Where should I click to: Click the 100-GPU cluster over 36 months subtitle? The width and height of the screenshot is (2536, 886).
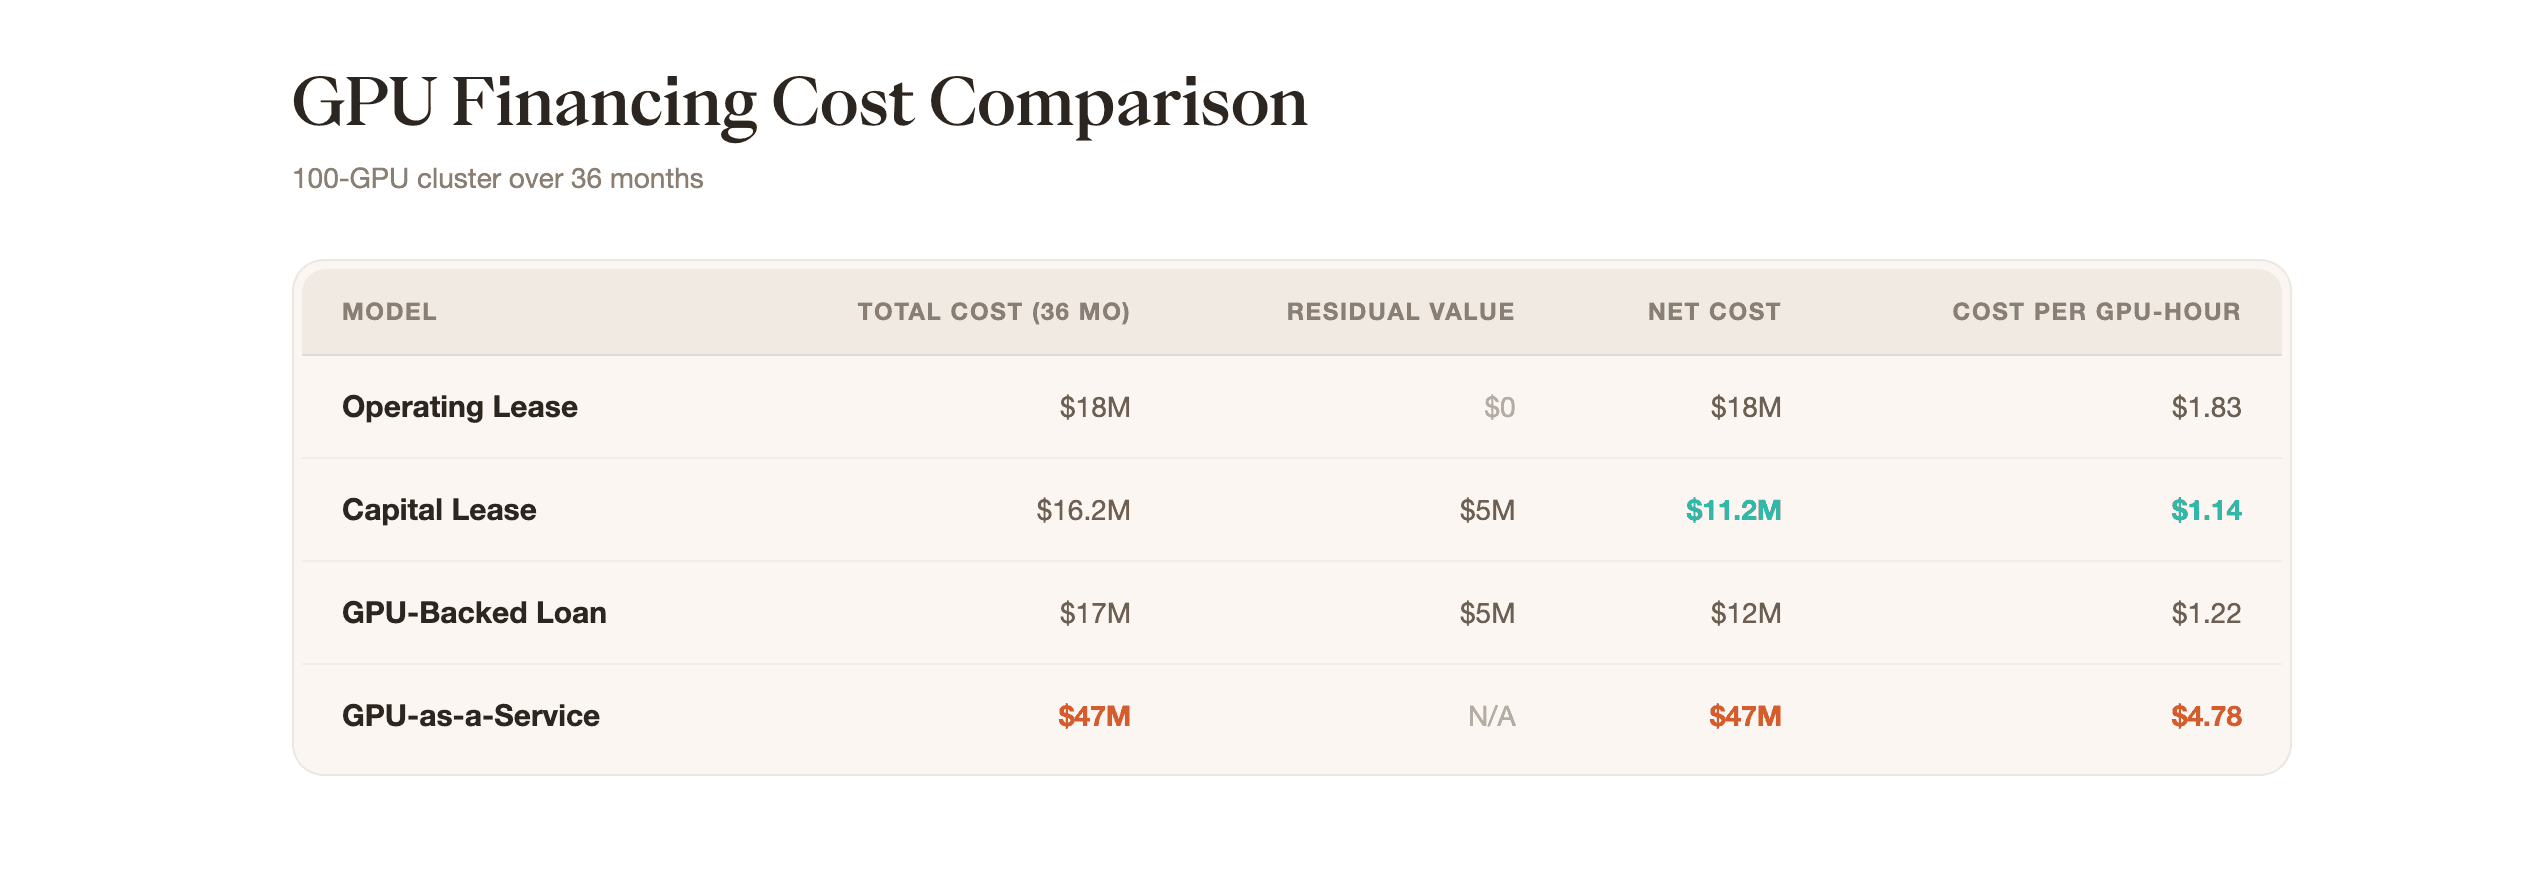[497, 179]
